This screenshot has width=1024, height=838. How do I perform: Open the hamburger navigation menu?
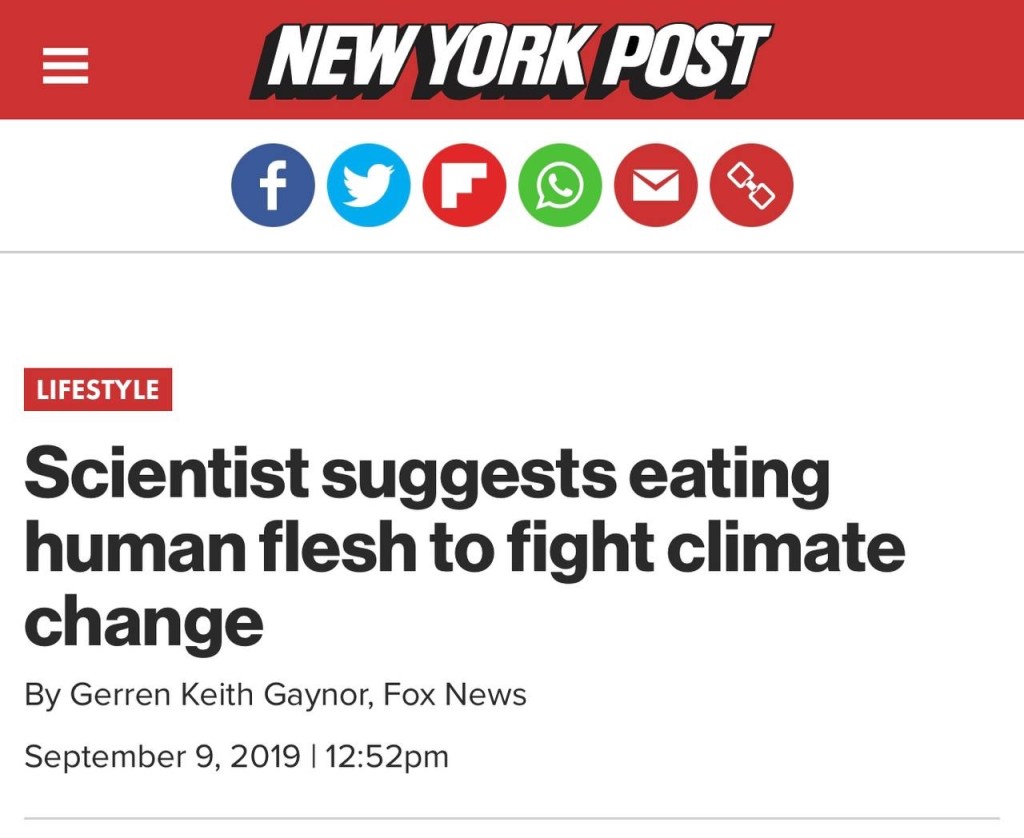66,68
